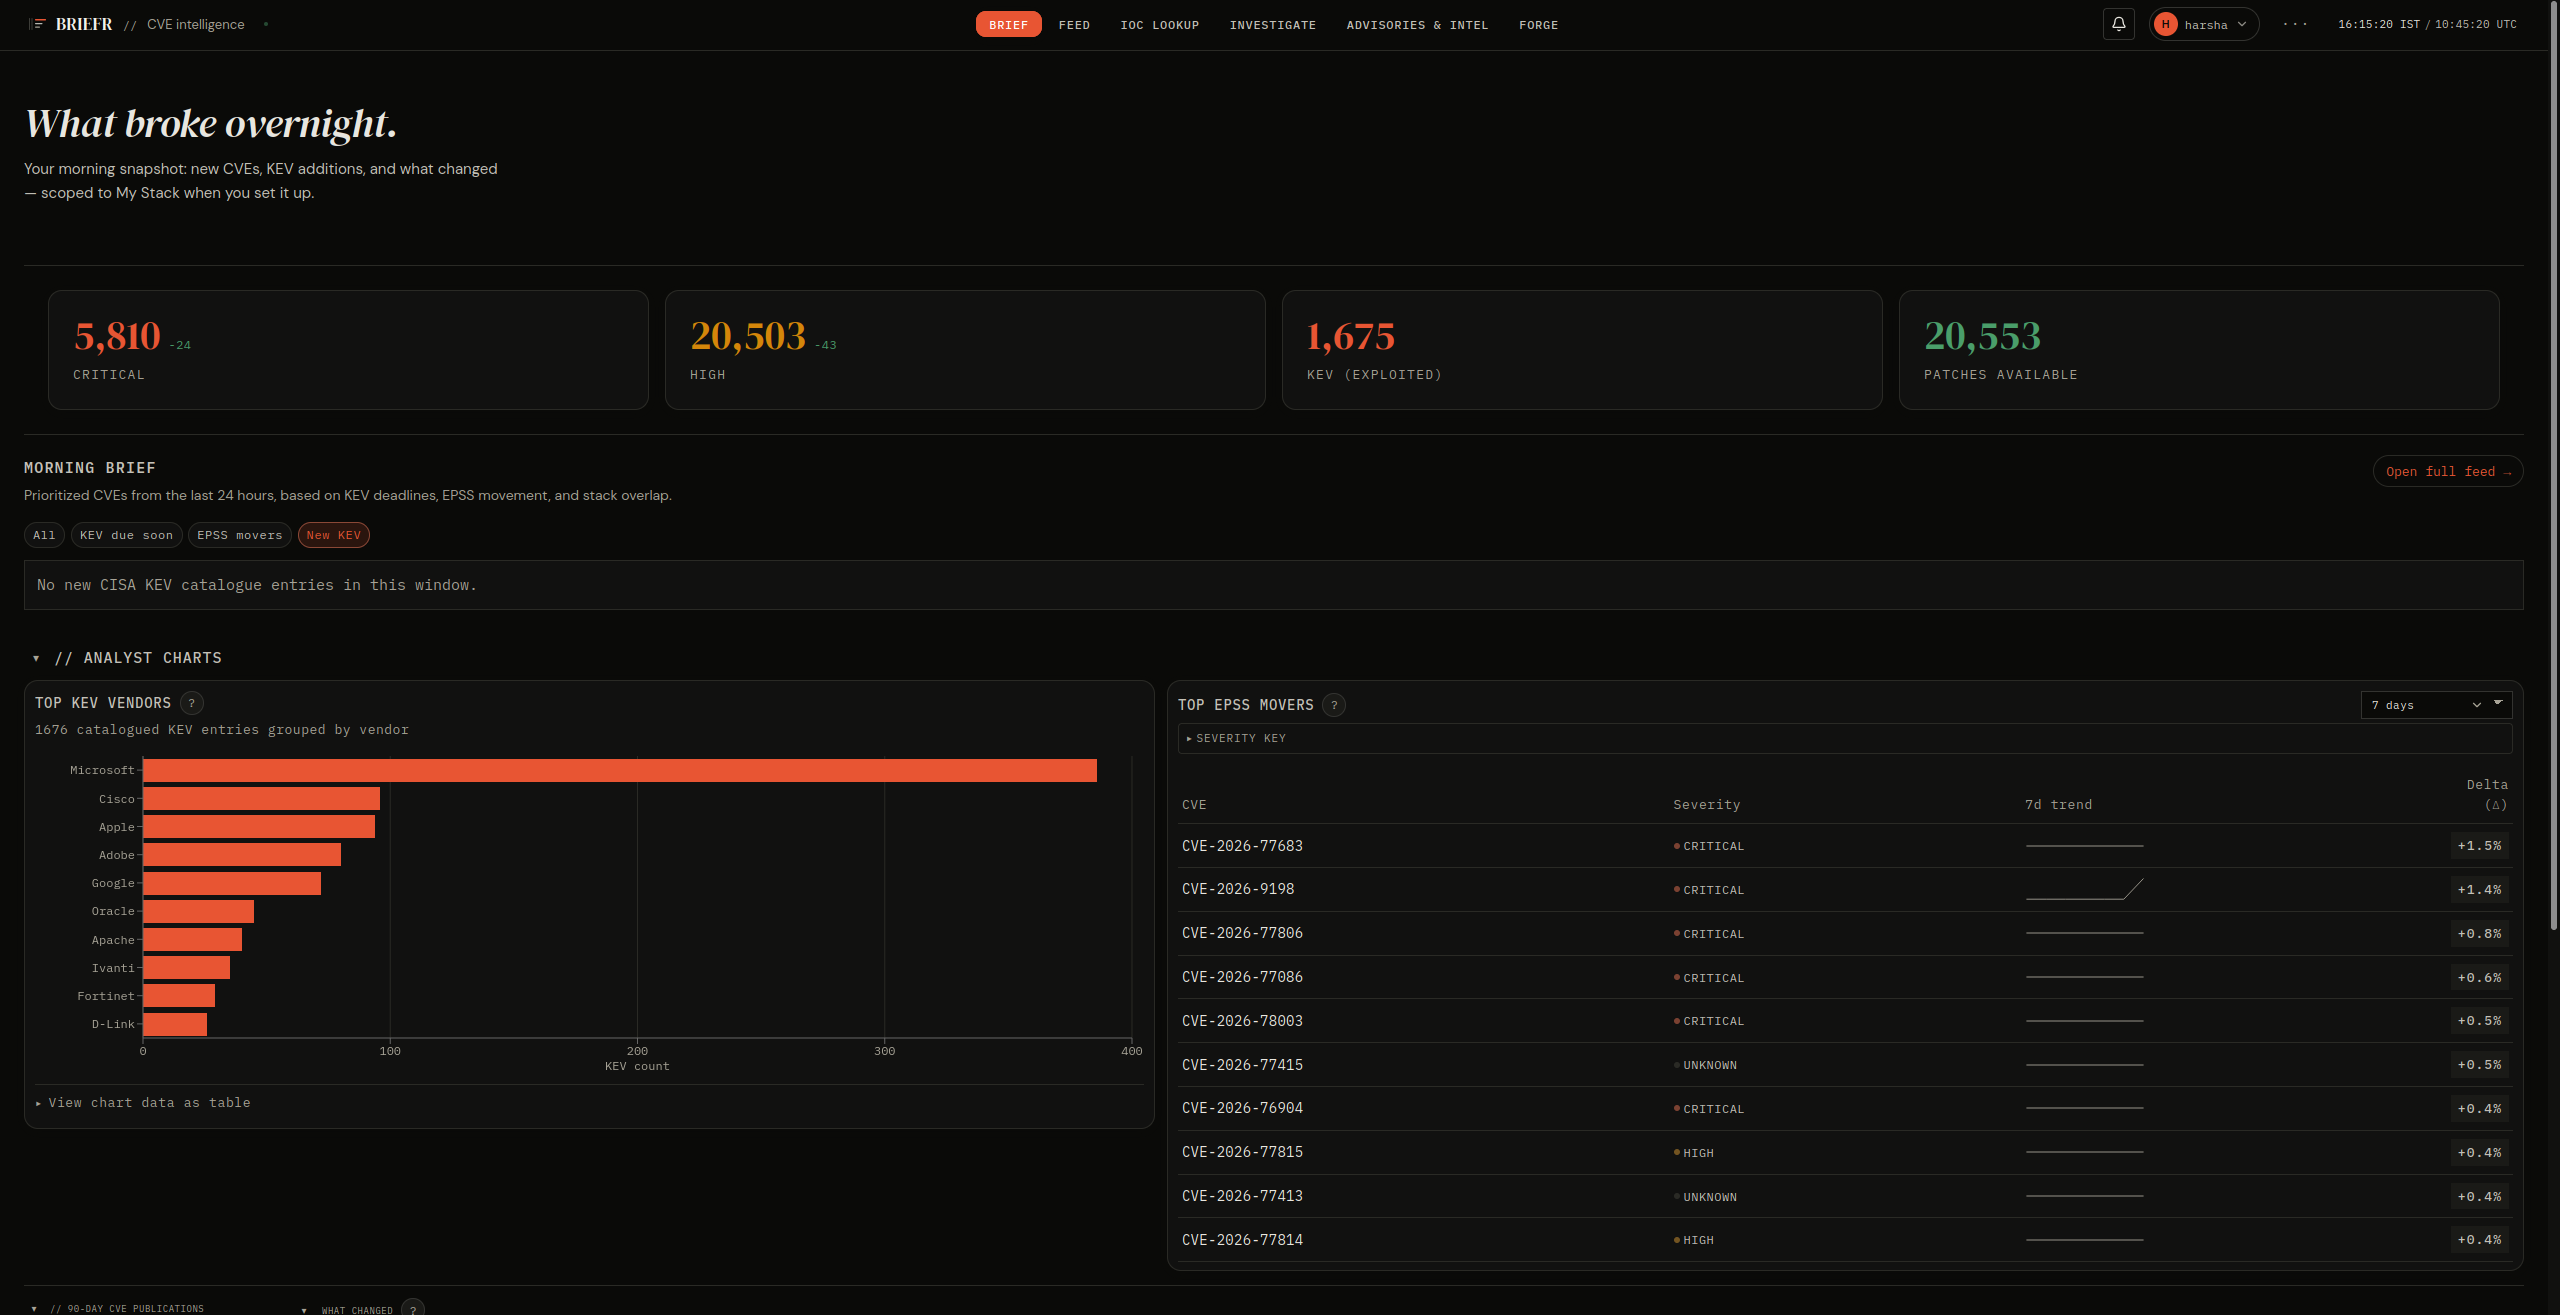The height and width of the screenshot is (1315, 2560).
Task: Click the IST/UTC clock readout
Action: 2427,24
